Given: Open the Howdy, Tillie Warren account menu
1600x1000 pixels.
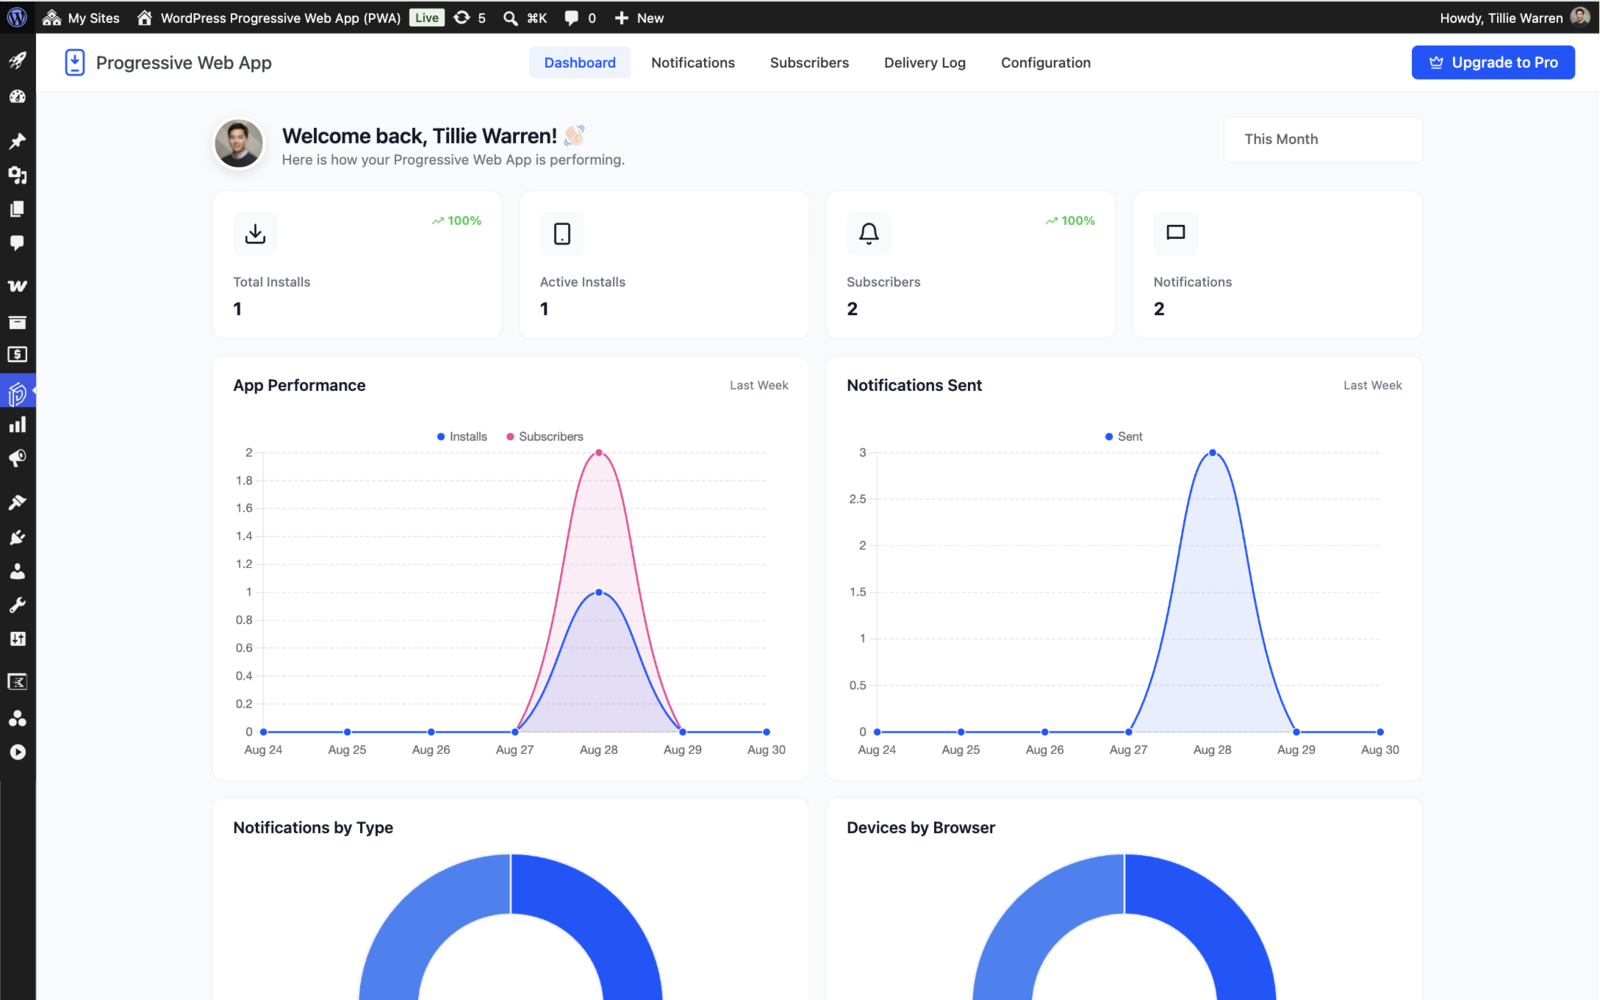Looking at the screenshot, I should point(1514,18).
